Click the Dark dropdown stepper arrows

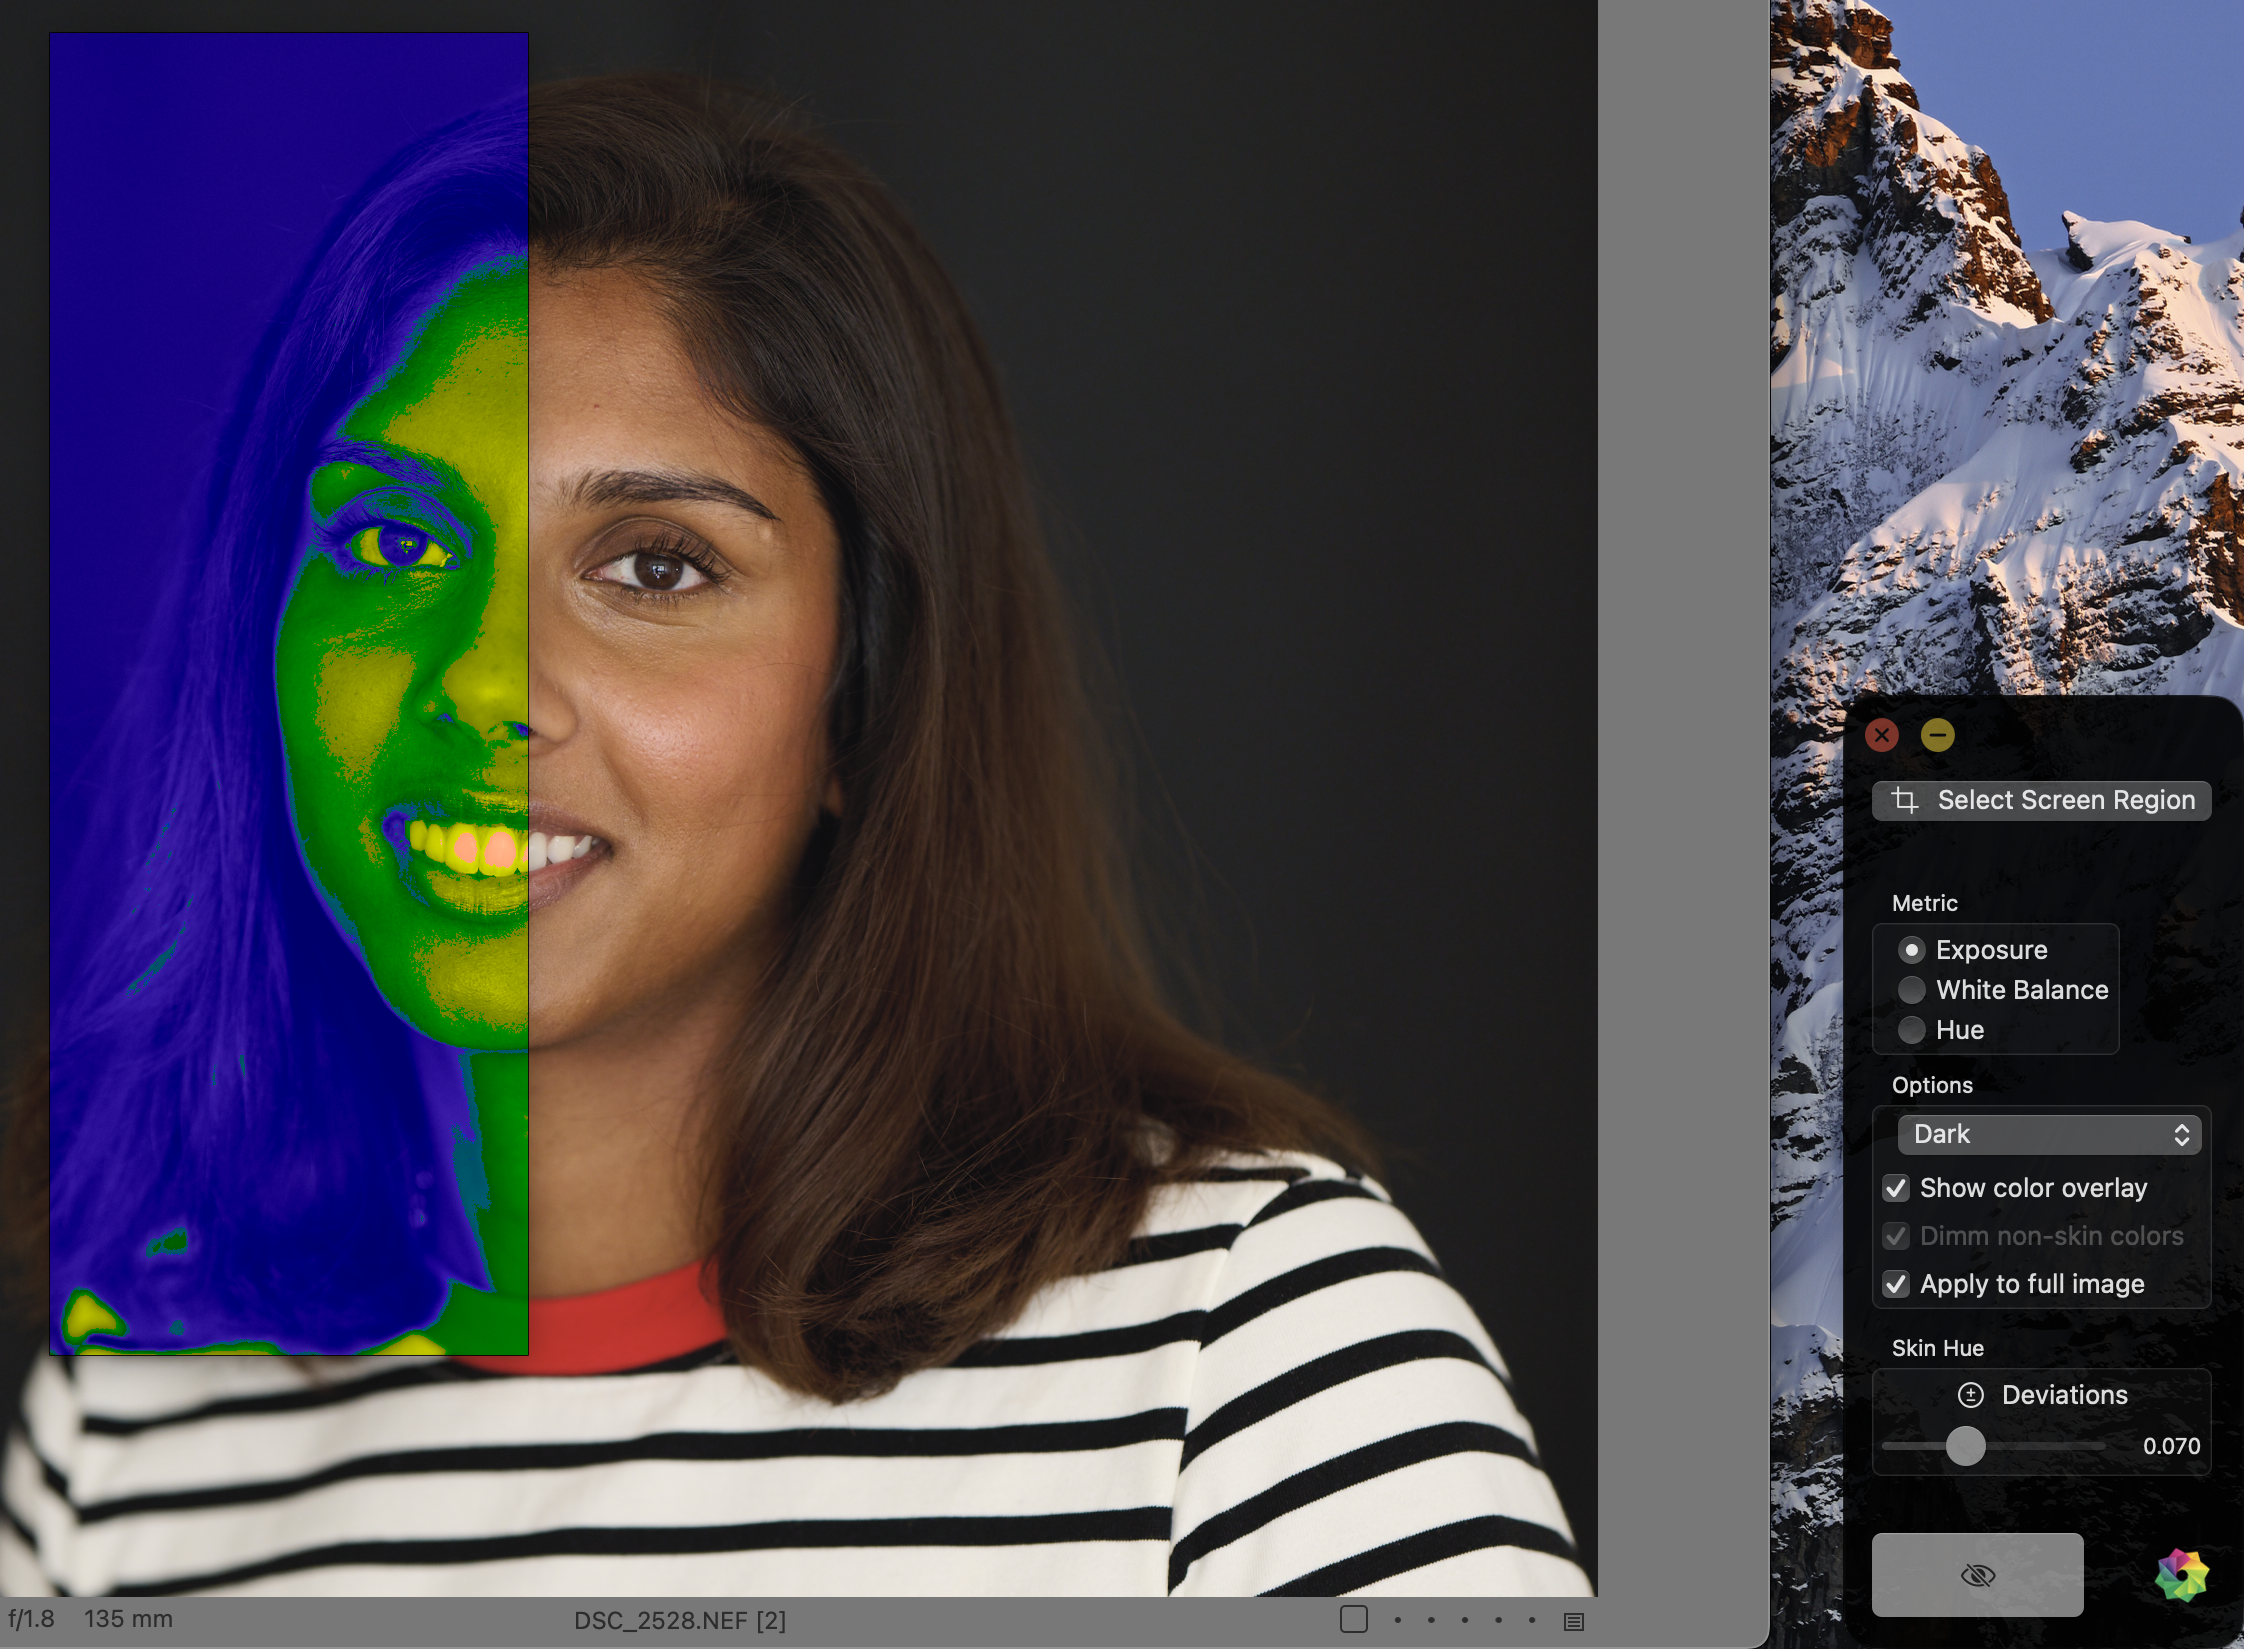click(2181, 1134)
